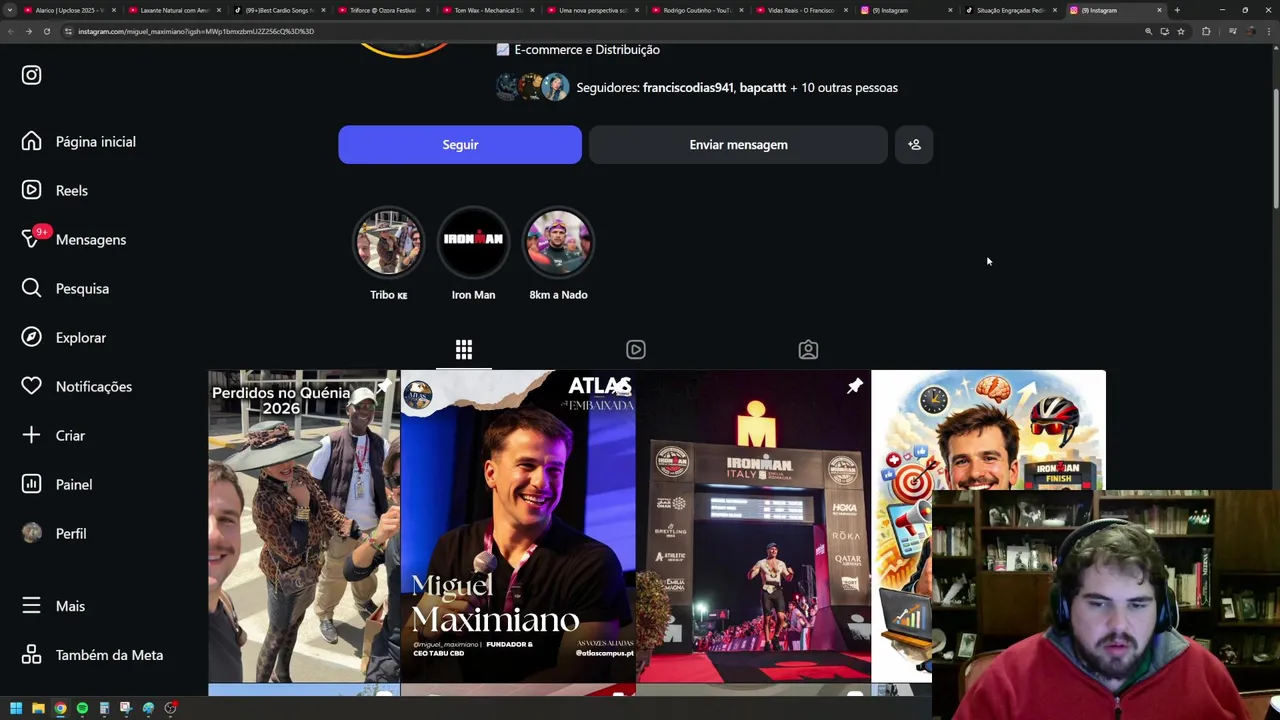The width and height of the screenshot is (1280, 720).
Task: Open the Mais hamburger menu icon
Action: [x=31, y=606]
